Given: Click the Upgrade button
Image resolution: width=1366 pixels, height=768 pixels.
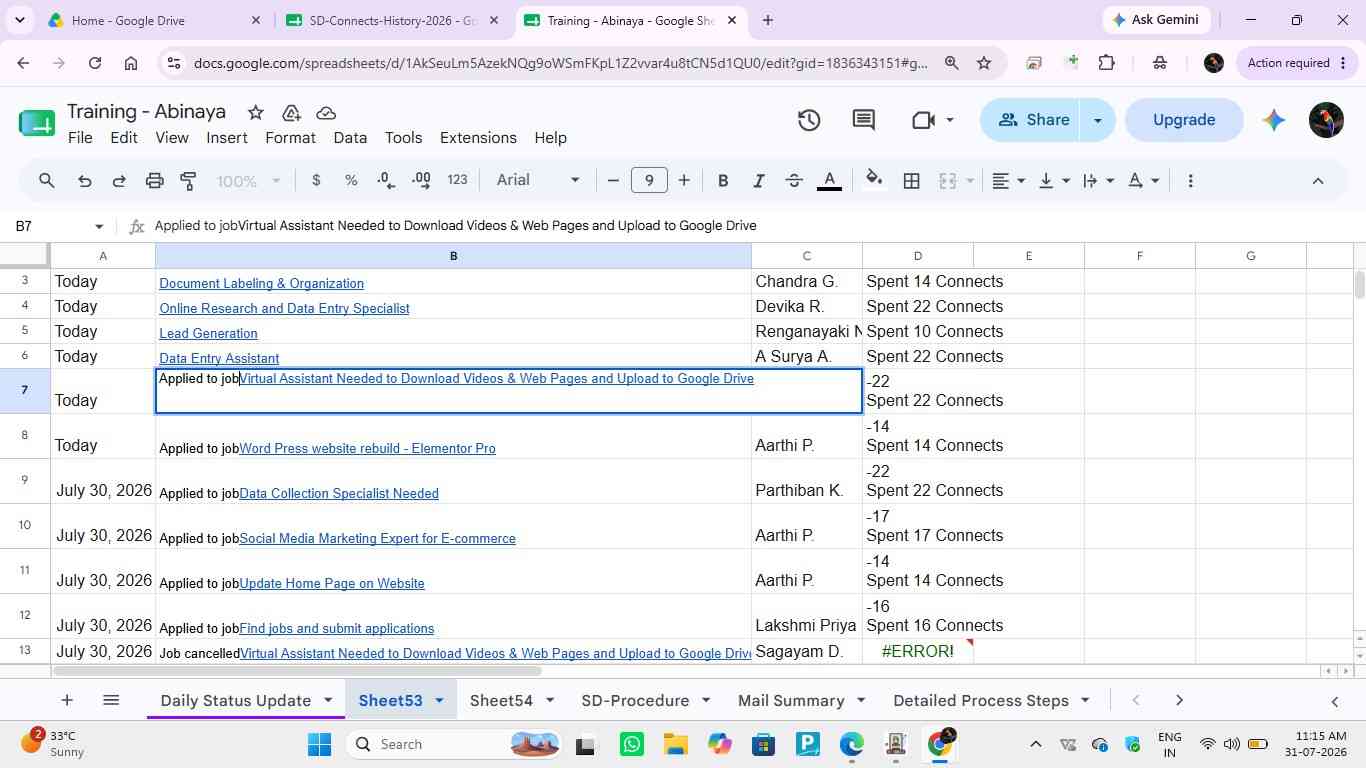Looking at the screenshot, I should (x=1184, y=120).
